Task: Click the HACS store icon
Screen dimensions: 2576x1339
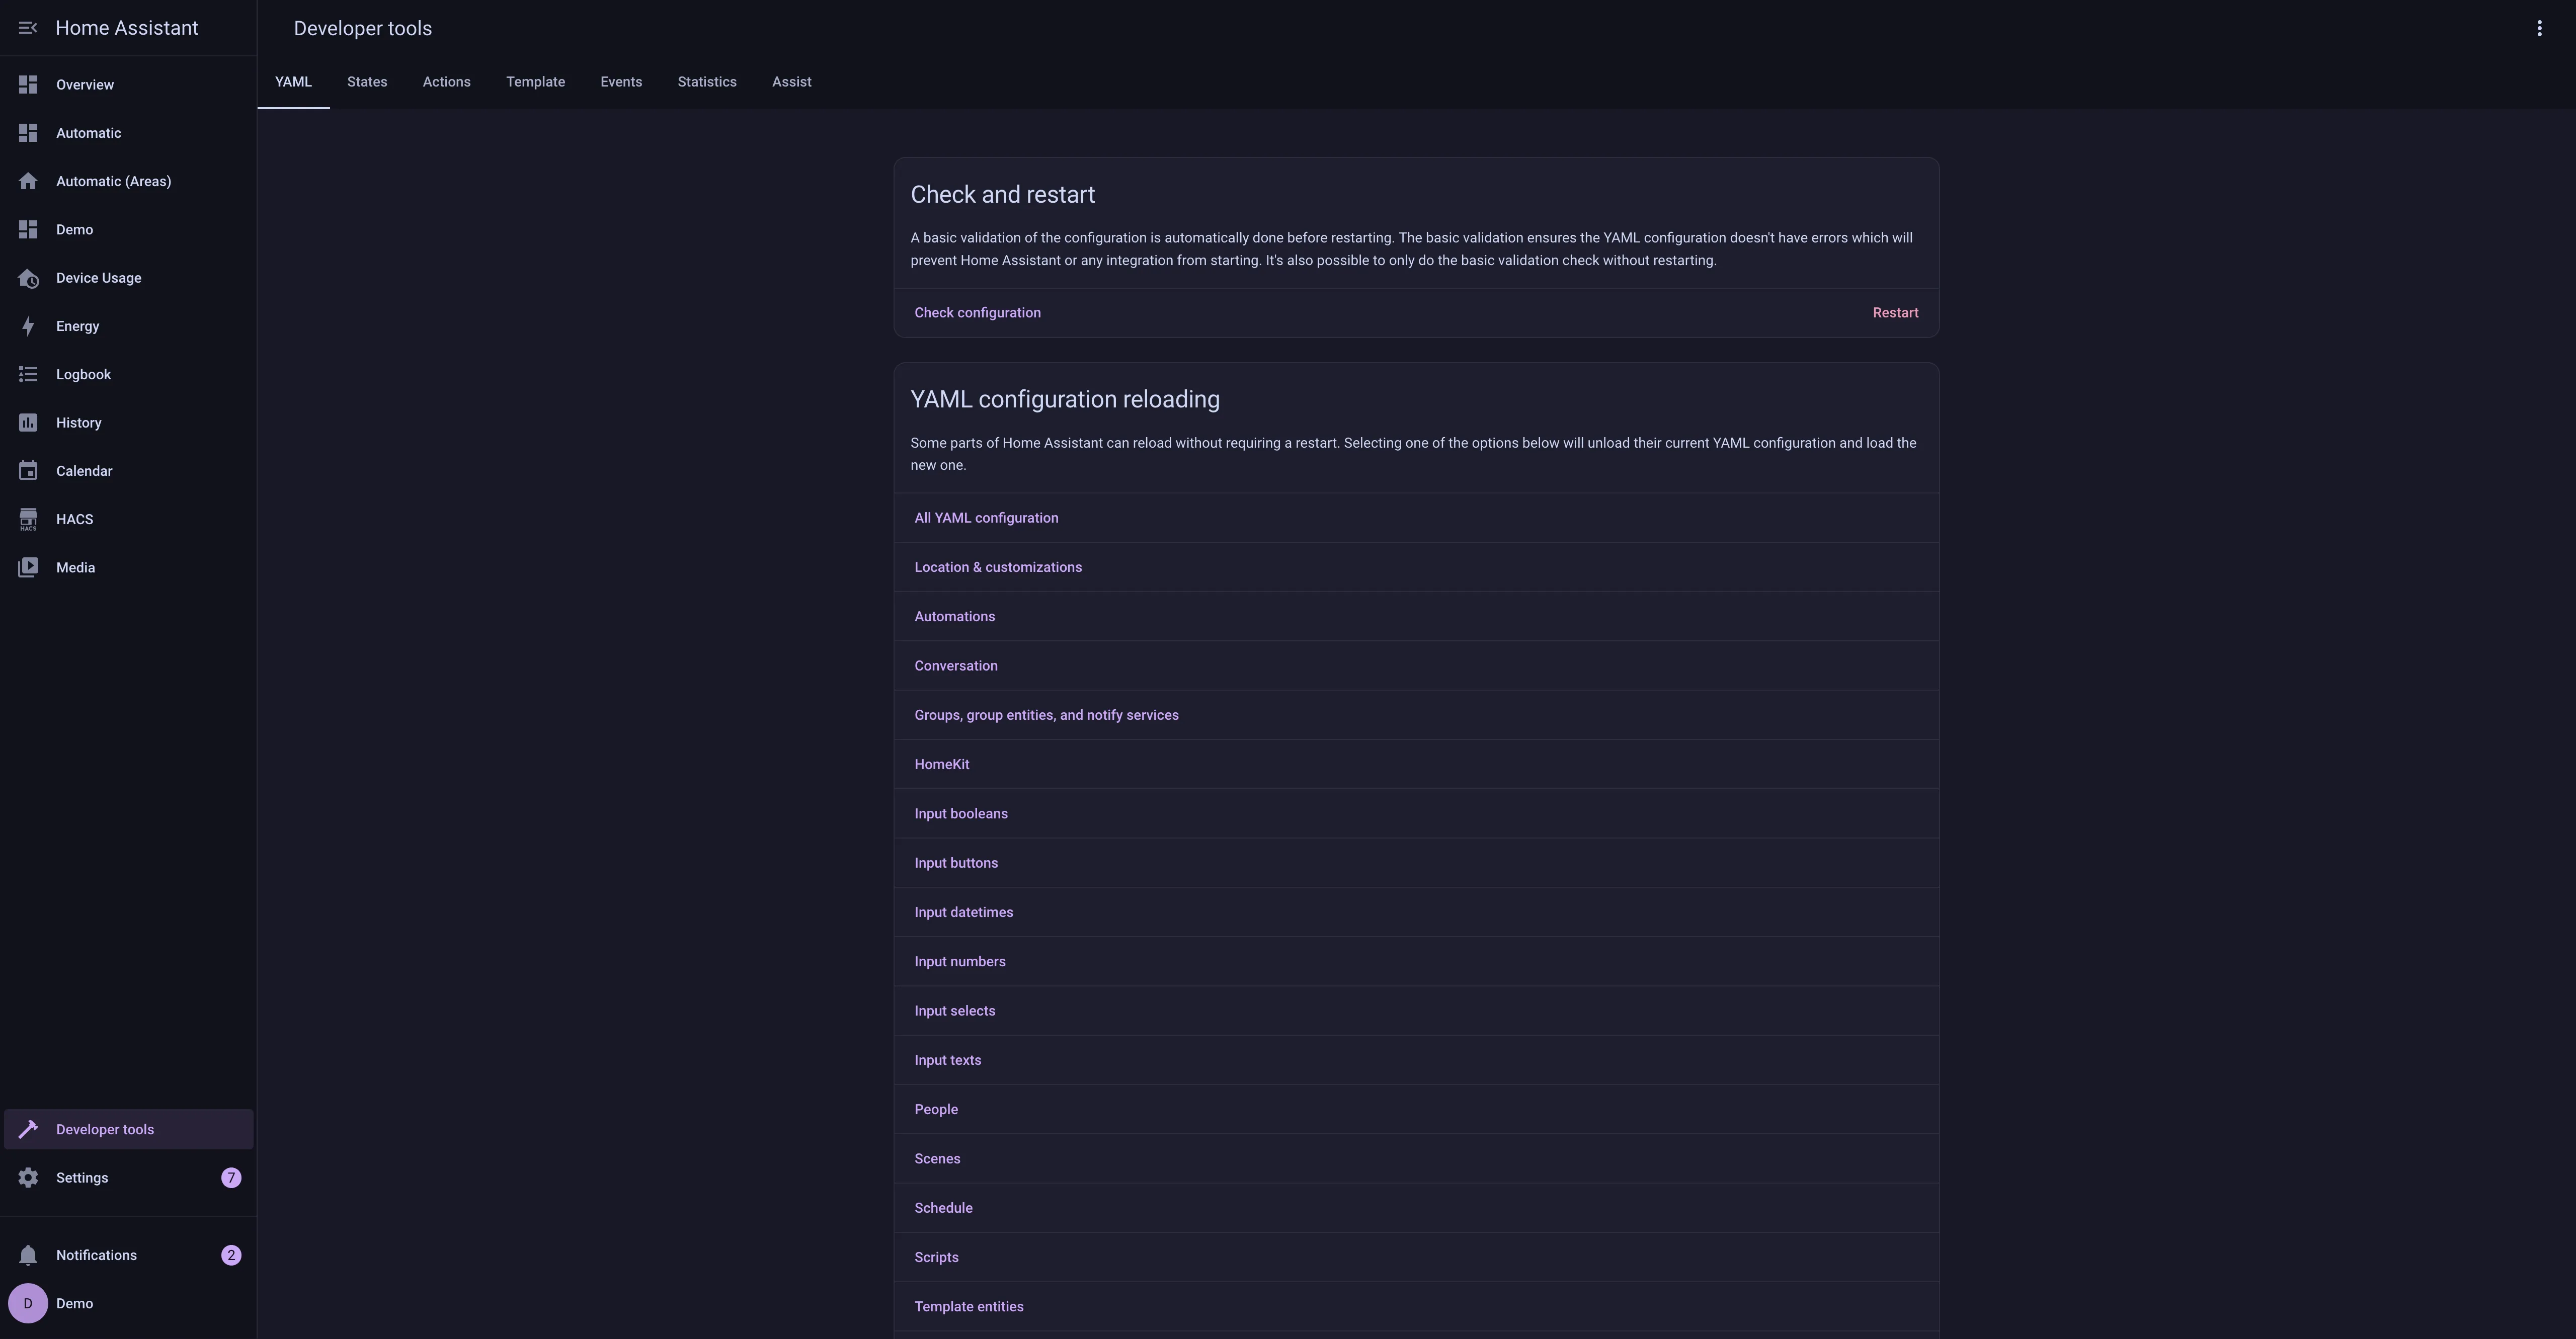Action: 28,519
